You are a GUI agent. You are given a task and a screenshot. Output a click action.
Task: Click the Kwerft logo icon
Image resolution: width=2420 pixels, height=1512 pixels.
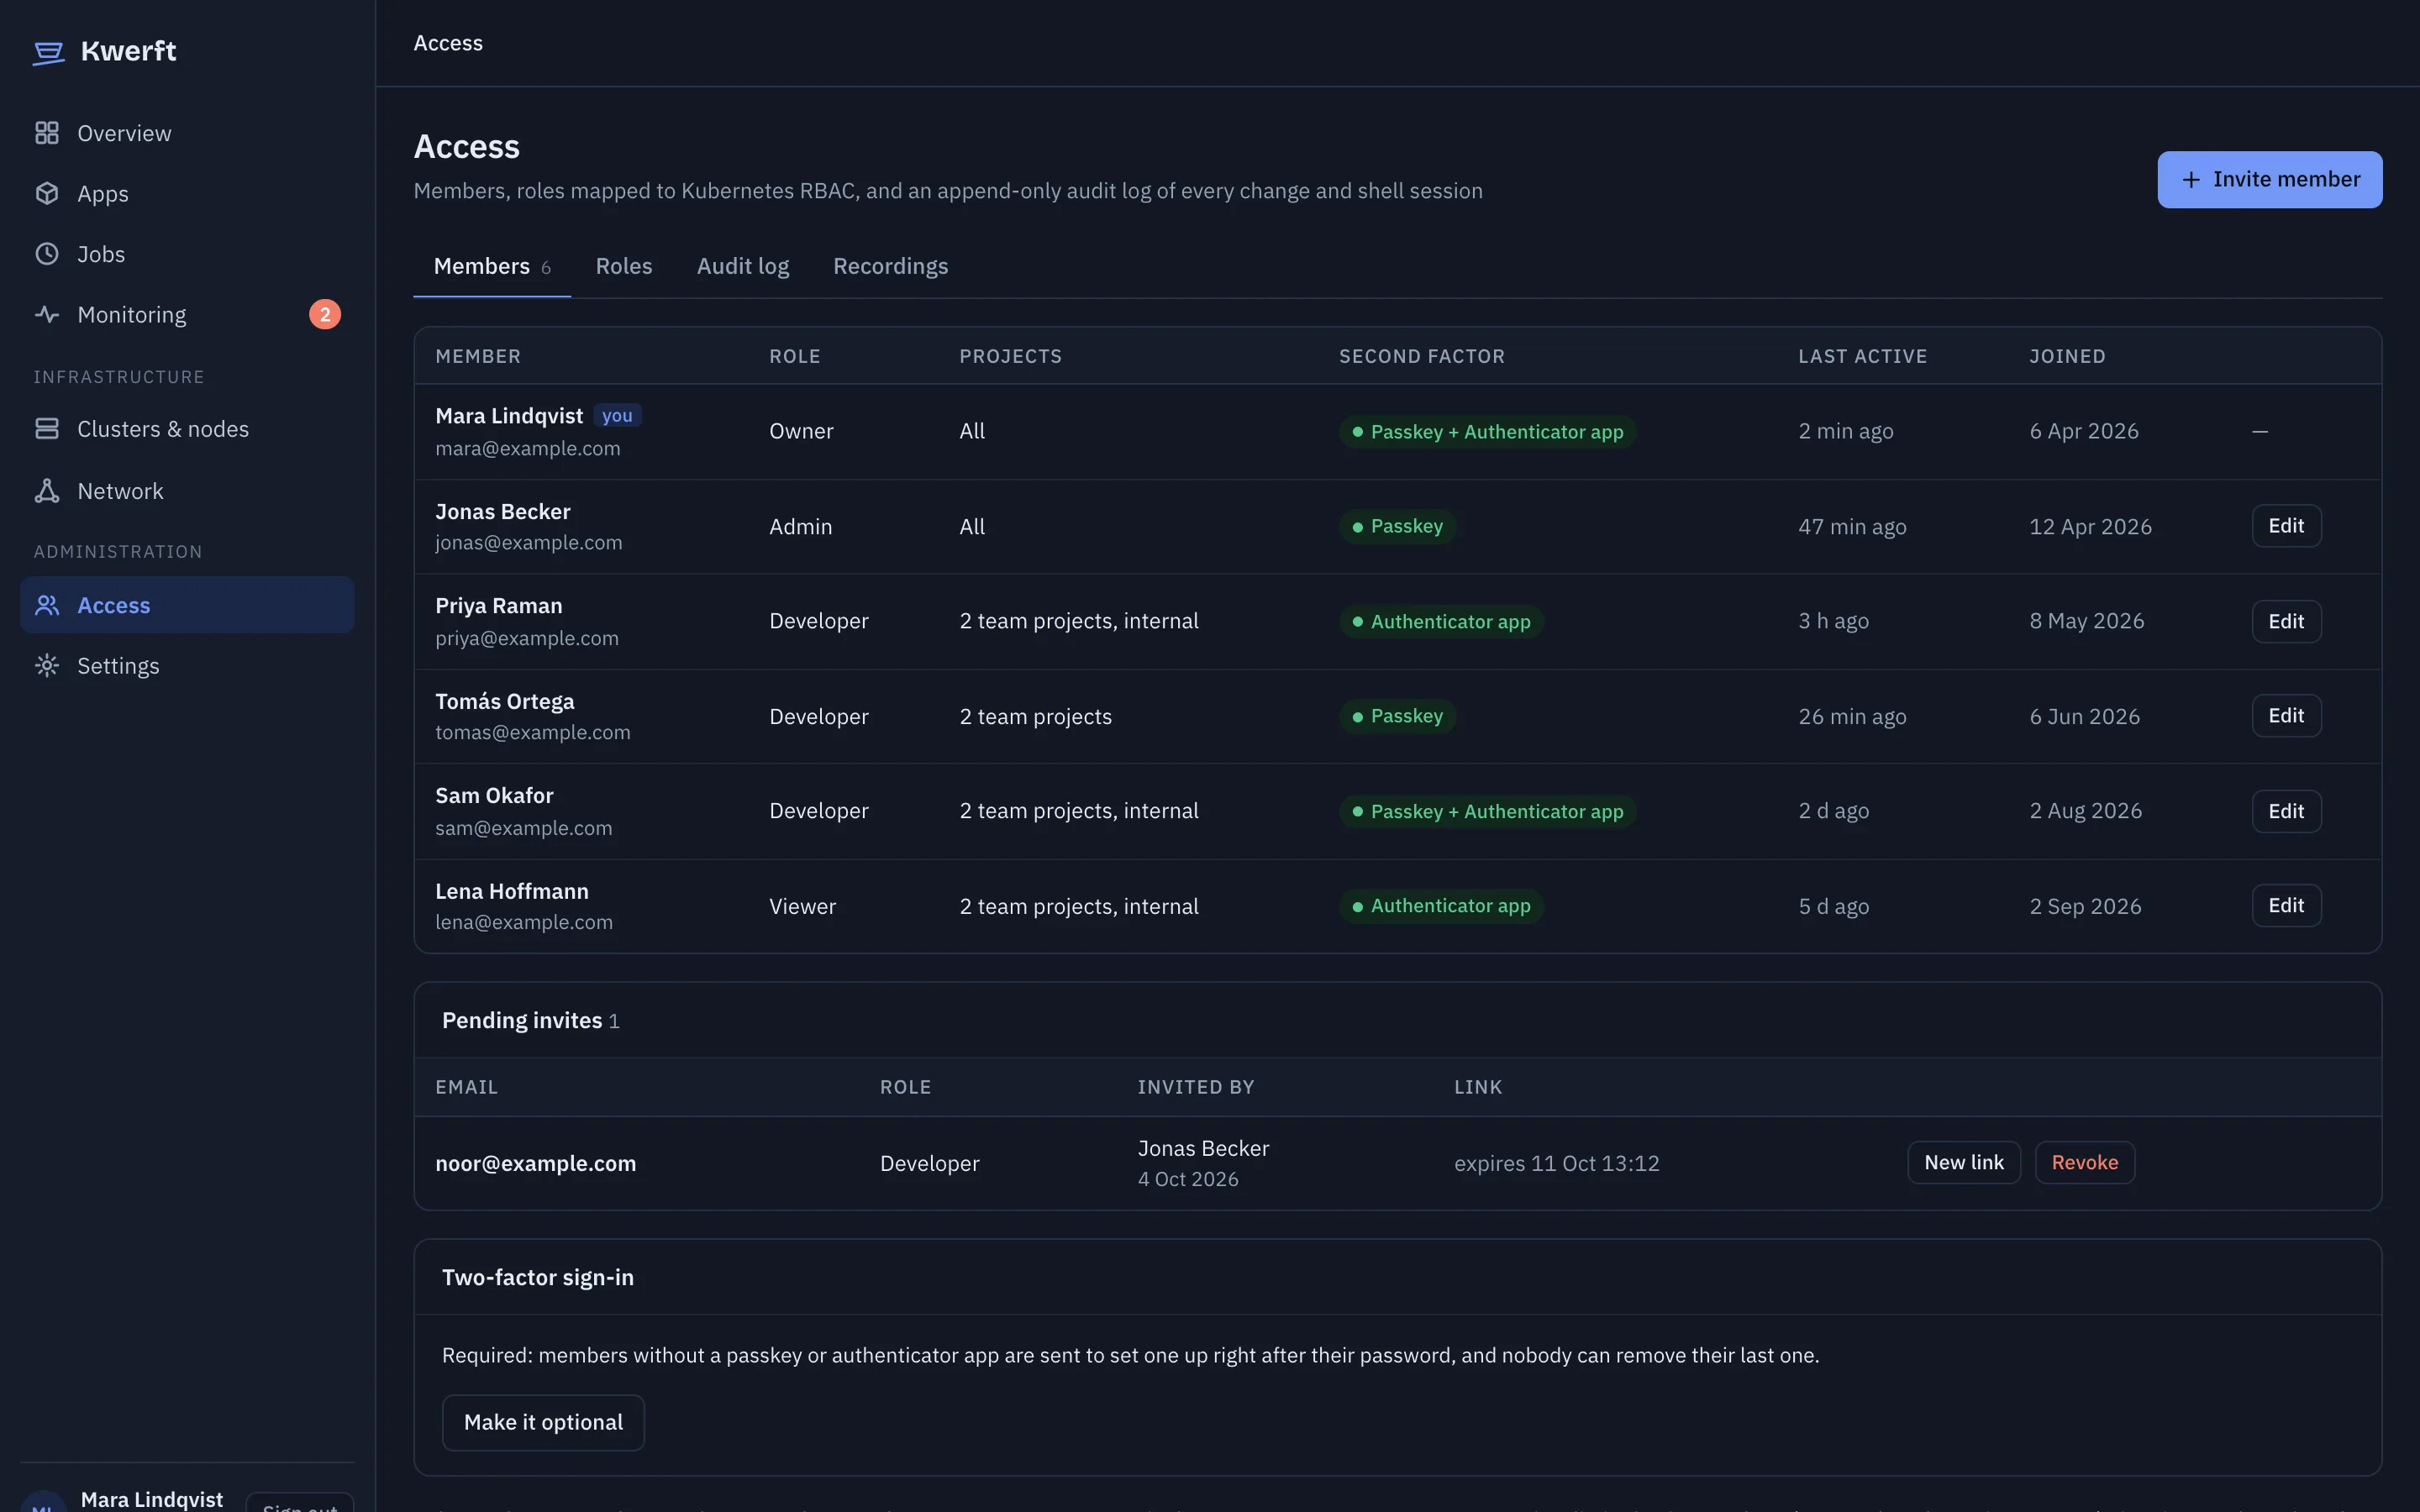pos(48,52)
